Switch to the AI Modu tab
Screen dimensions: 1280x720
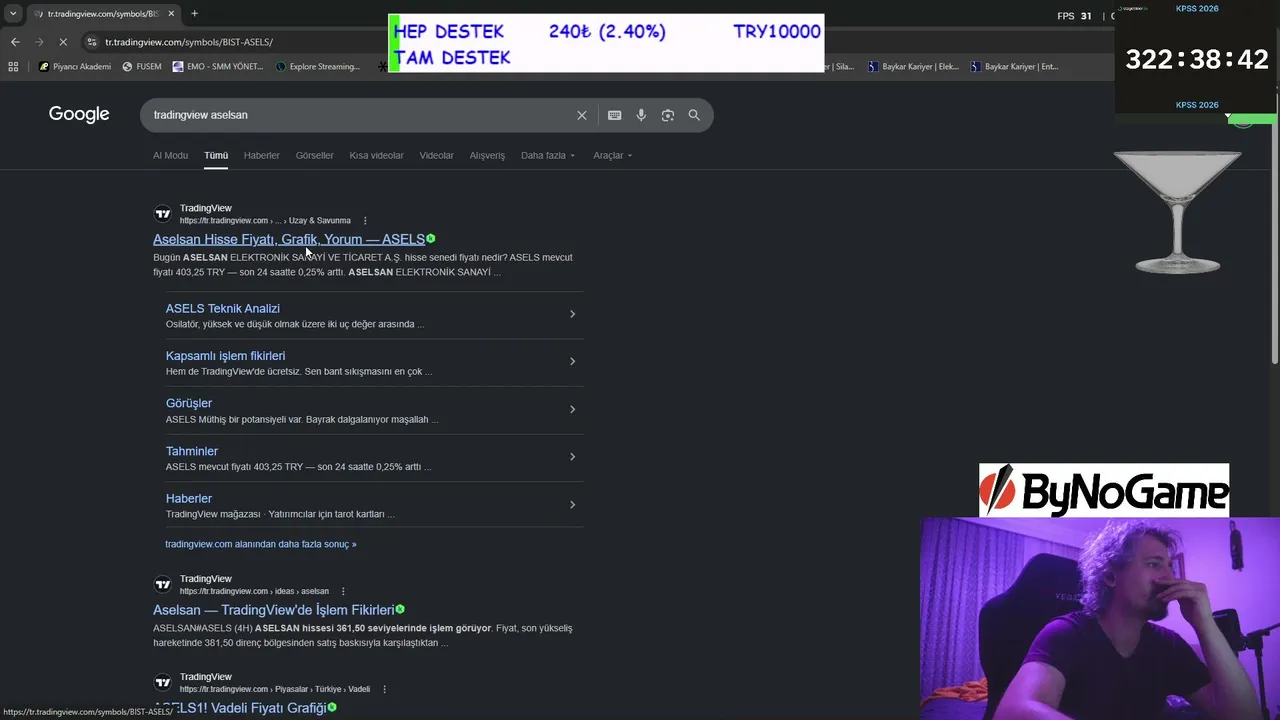[170, 155]
